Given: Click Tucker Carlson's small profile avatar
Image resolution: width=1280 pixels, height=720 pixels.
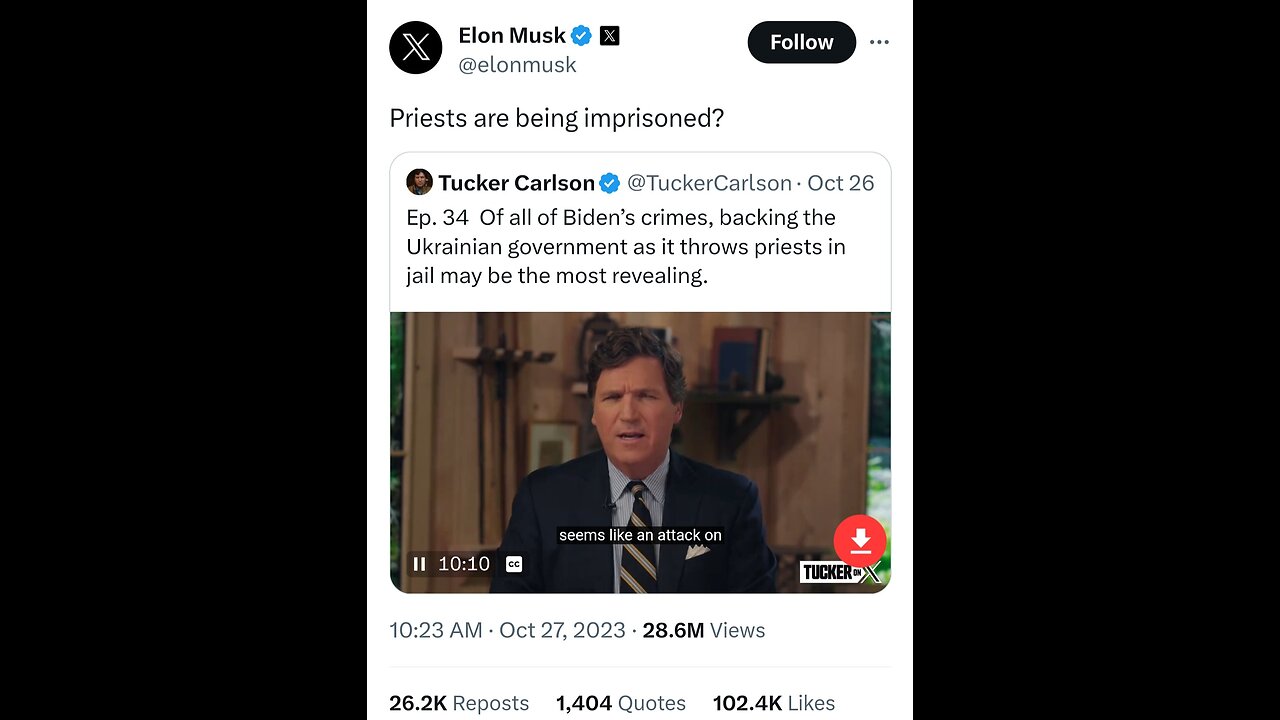Looking at the screenshot, I should point(419,182).
